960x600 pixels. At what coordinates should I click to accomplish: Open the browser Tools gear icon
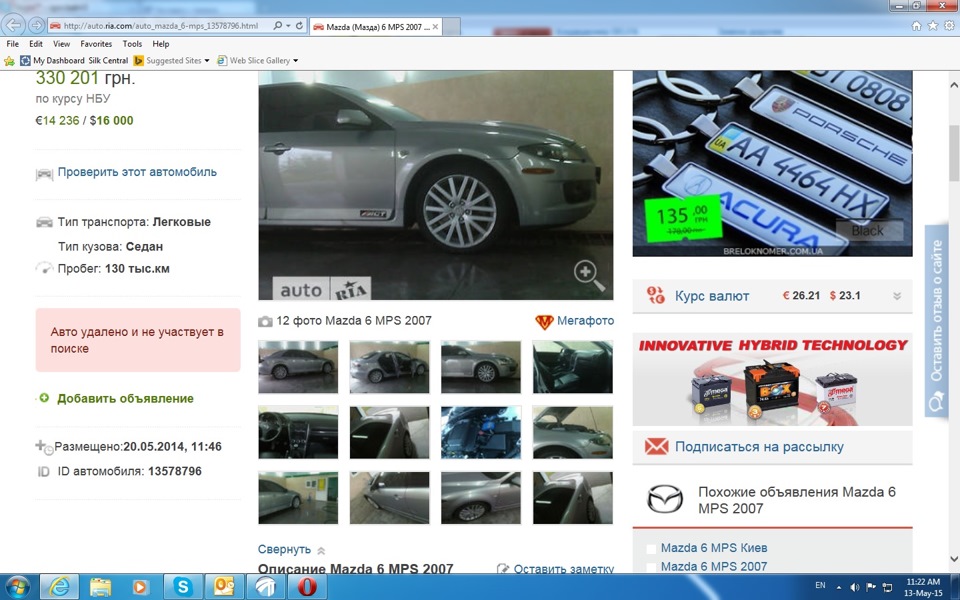(x=949, y=26)
